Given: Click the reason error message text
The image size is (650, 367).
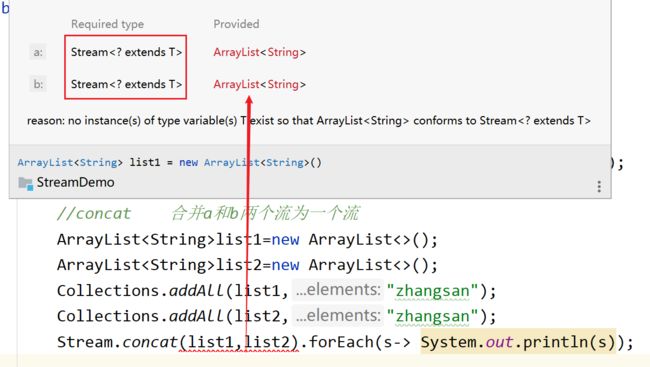Looking at the screenshot, I should click(309, 121).
